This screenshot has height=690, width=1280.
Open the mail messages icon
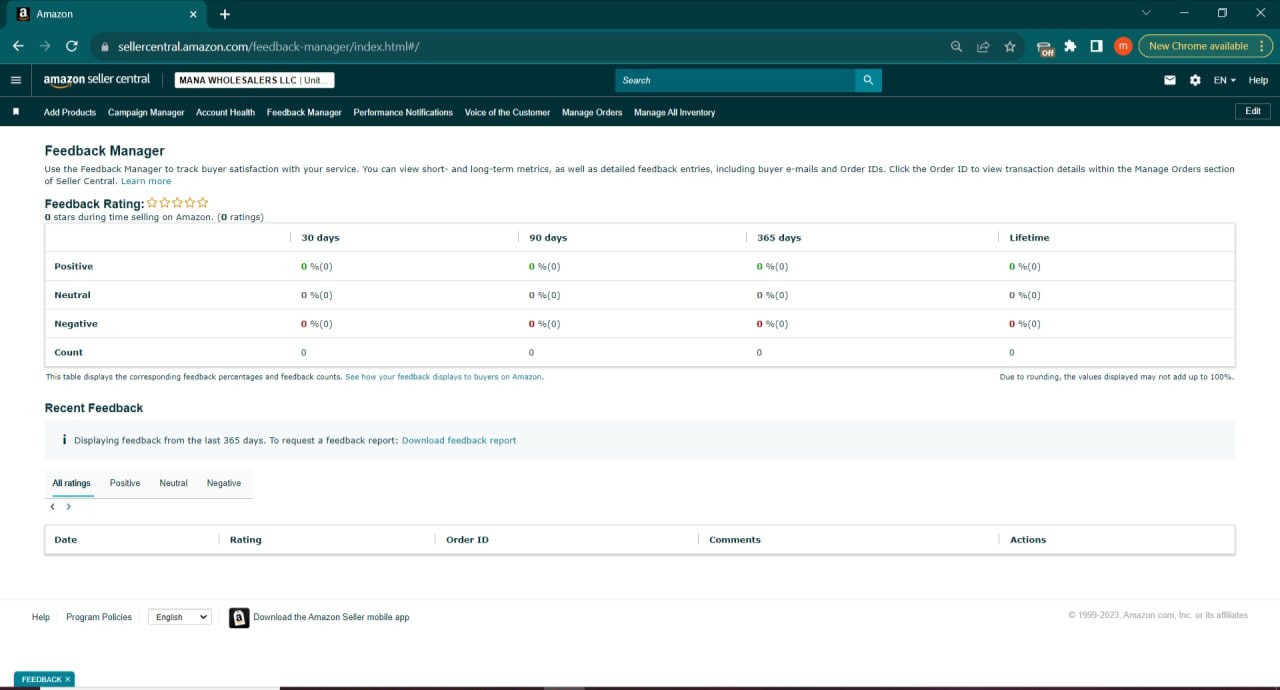tap(1170, 80)
